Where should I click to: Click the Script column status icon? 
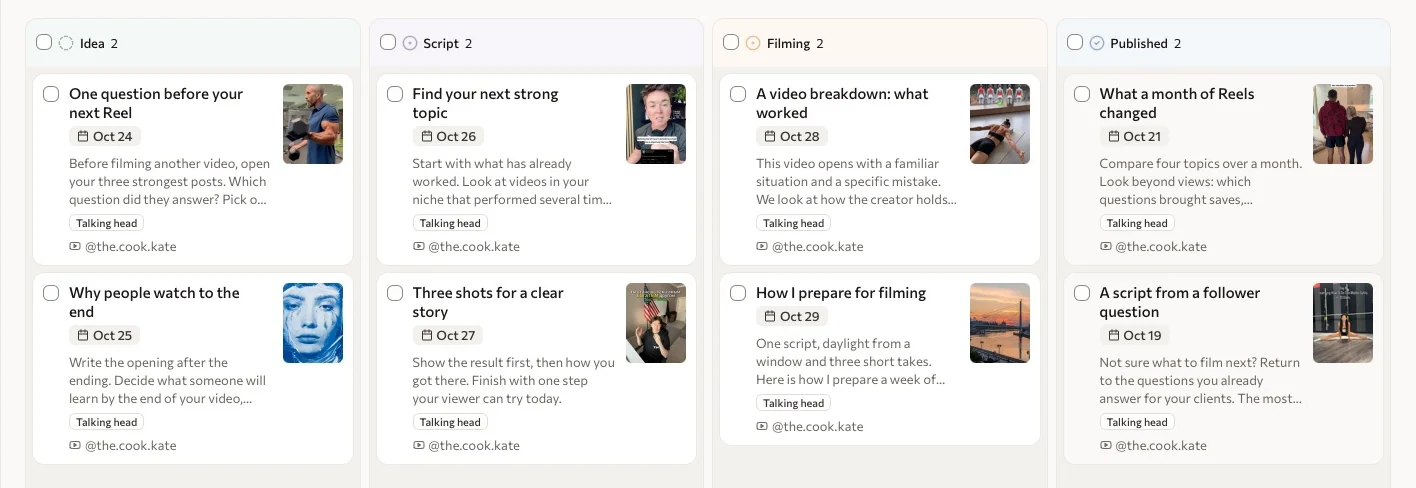410,43
